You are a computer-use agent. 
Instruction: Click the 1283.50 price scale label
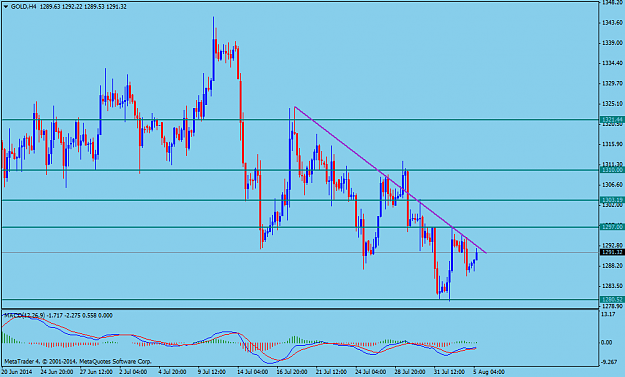[613, 286]
